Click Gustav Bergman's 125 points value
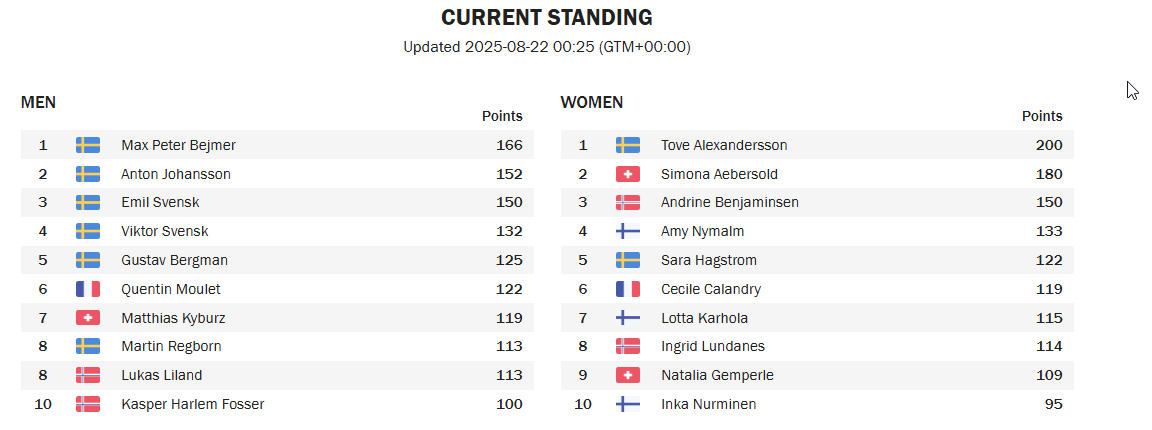Screen dimensions: 1152x430 click(509, 260)
